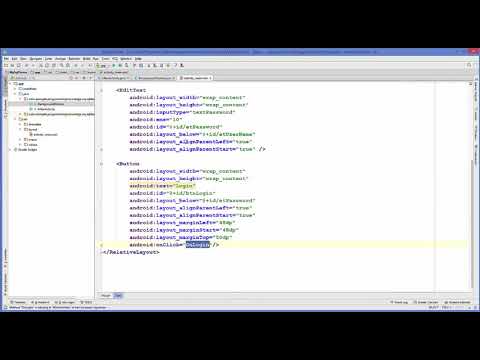This screenshot has height=360, width=480.
Task: Click the Project panel hide icon
Action: pos(90,78)
